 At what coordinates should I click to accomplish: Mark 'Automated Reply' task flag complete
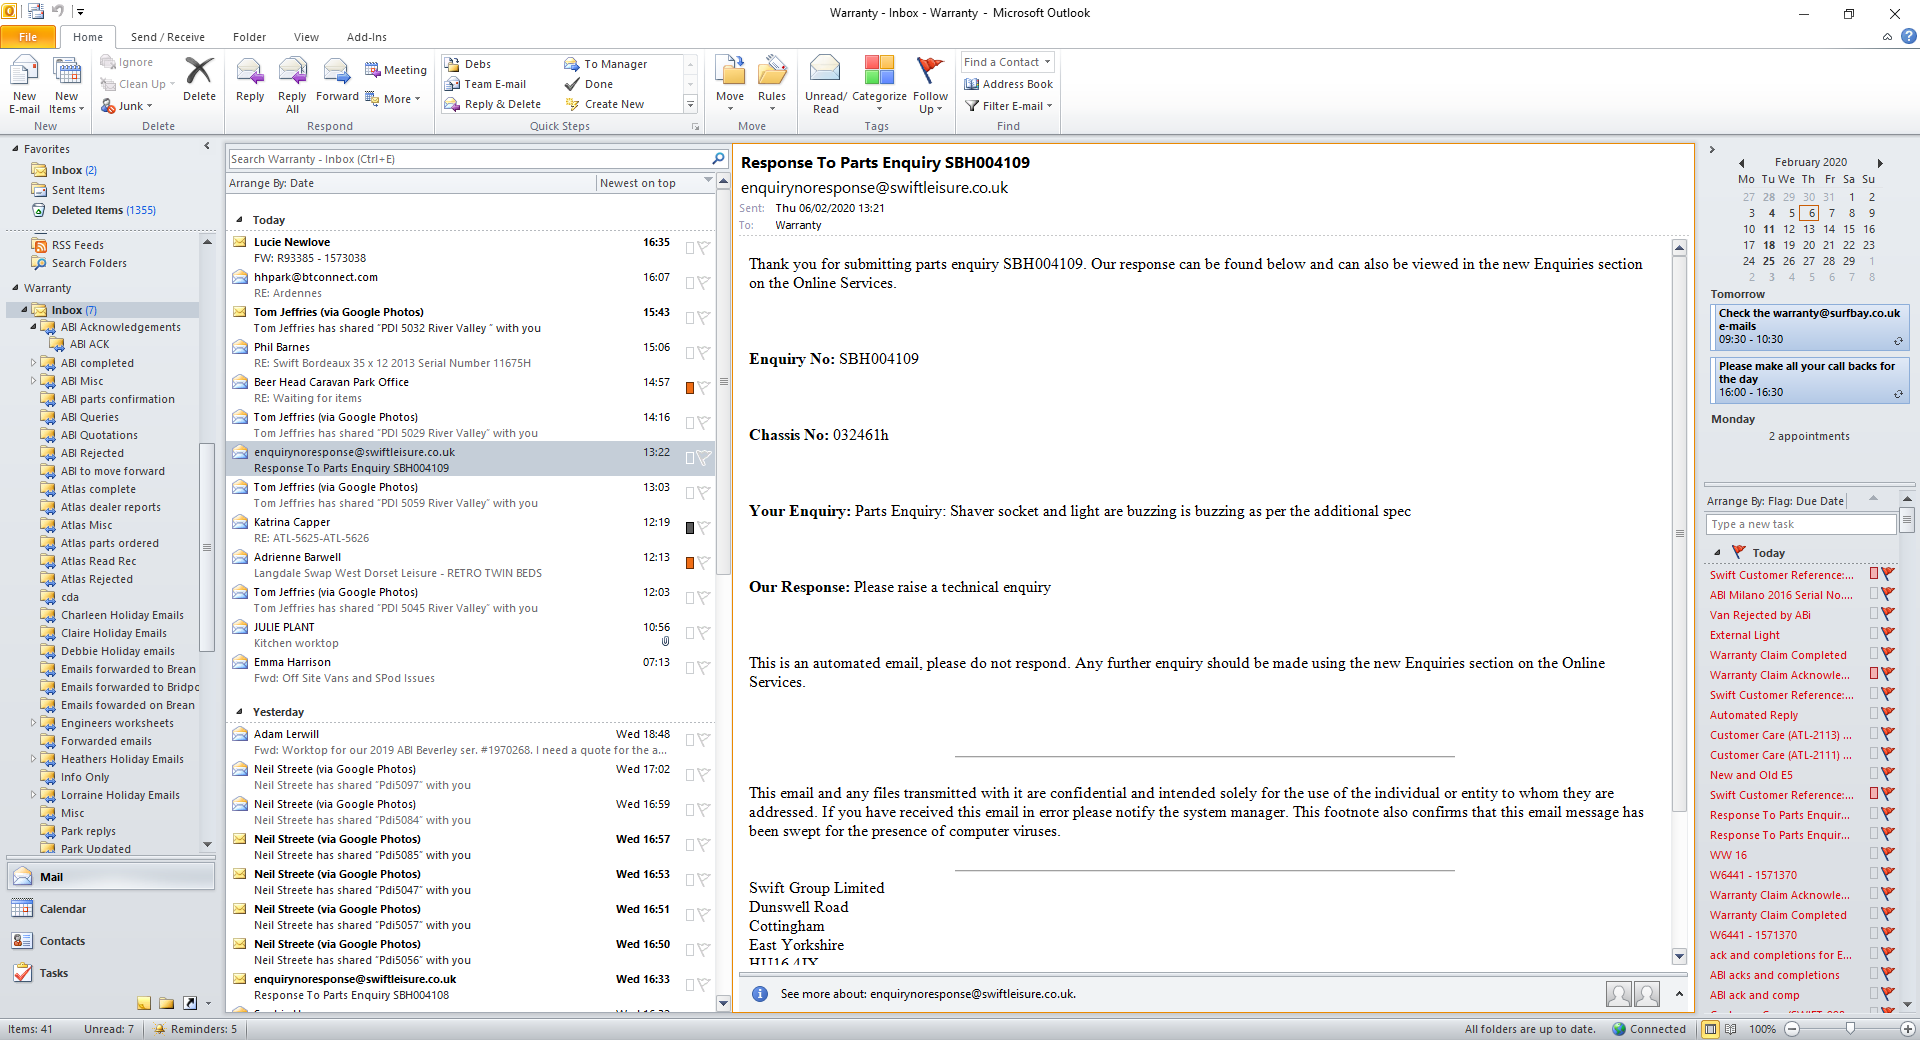click(1887, 714)
